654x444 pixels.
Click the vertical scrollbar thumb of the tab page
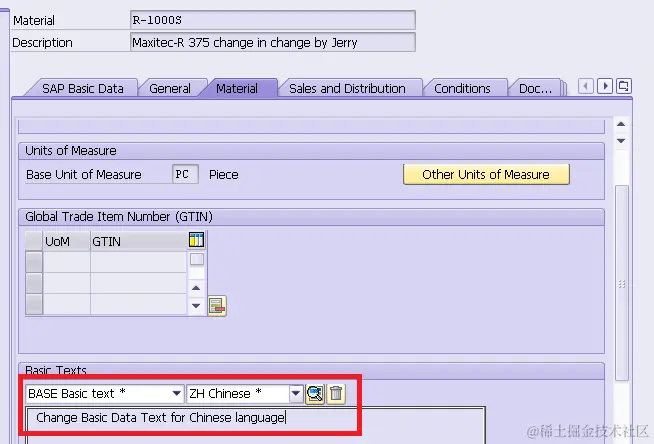coord(622,283)
